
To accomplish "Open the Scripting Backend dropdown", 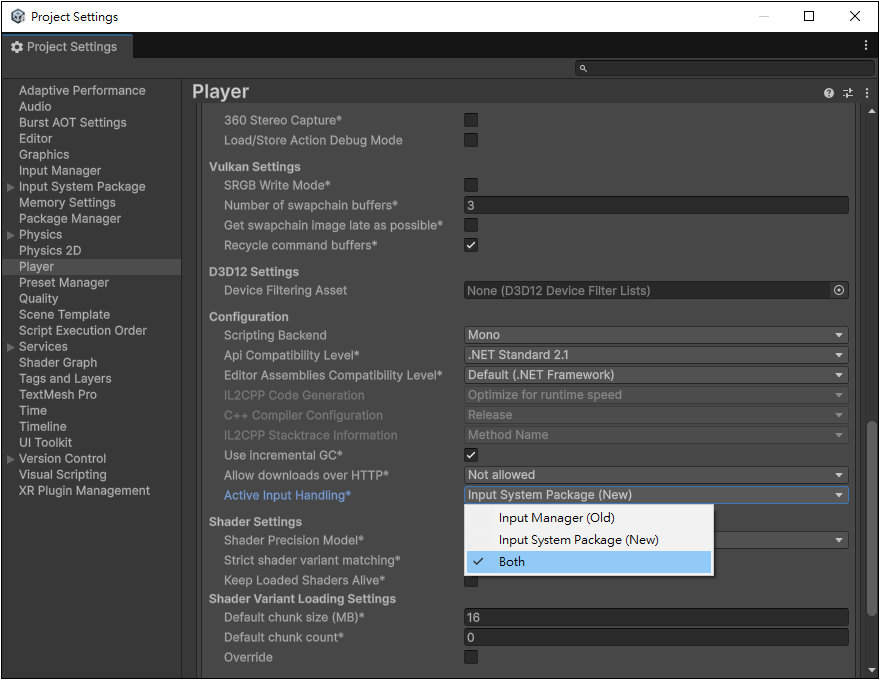I will (656, 335).
